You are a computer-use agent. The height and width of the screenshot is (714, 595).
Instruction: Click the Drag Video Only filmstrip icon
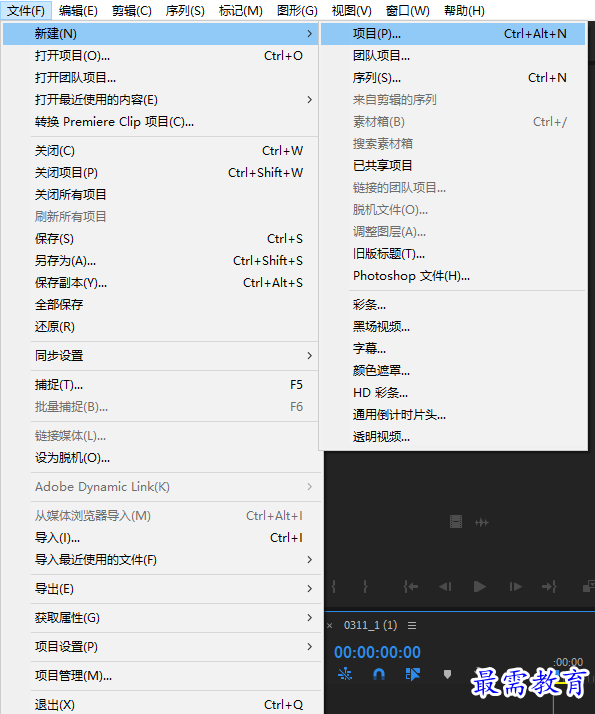click(x=456, y=522)
